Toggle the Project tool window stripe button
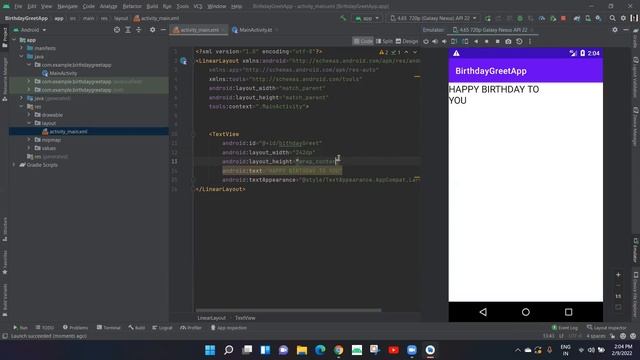Image resolution: width=640 pixels, height=360 pixels. coord(4,38)
